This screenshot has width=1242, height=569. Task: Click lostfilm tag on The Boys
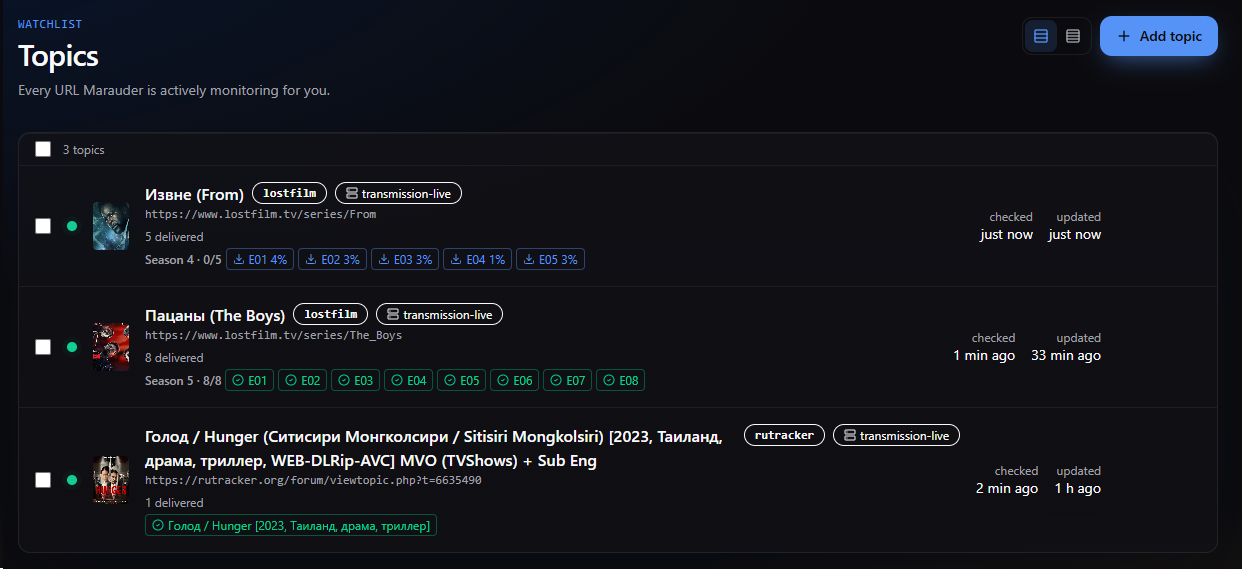click(x=331, y=314)
